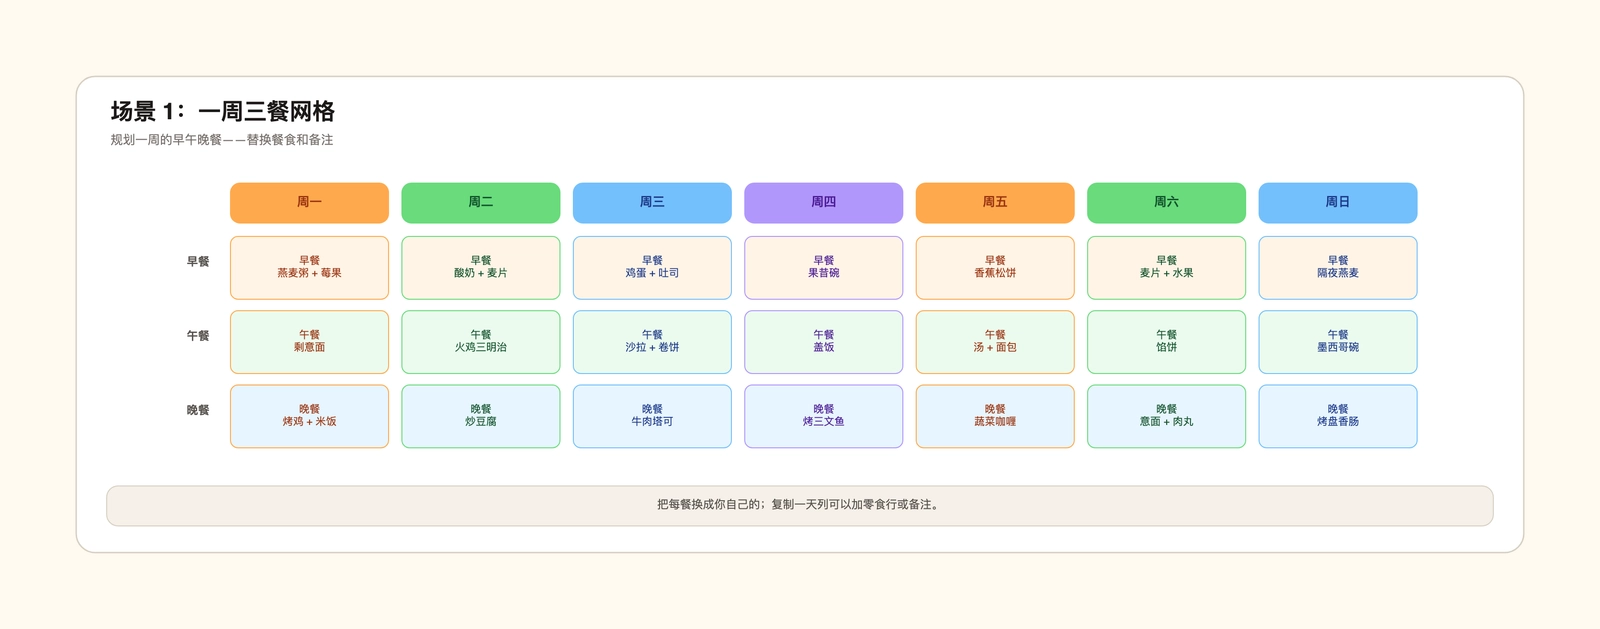Select the 周二 column header
The image size is (1600, 629).
[481, 203]
